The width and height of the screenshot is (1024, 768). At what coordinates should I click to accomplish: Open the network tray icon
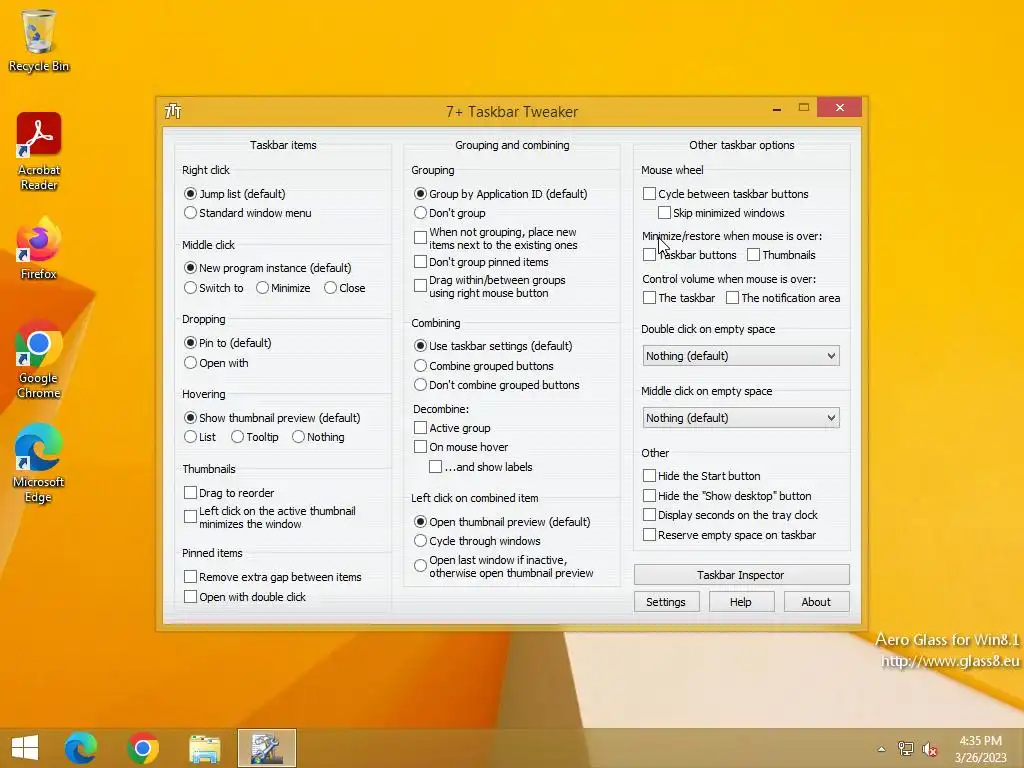tap(905, 749)
